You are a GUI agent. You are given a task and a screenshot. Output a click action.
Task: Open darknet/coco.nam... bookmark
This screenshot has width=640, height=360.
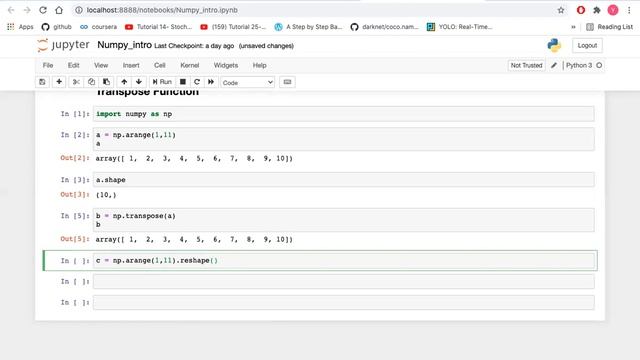[384, 27]
